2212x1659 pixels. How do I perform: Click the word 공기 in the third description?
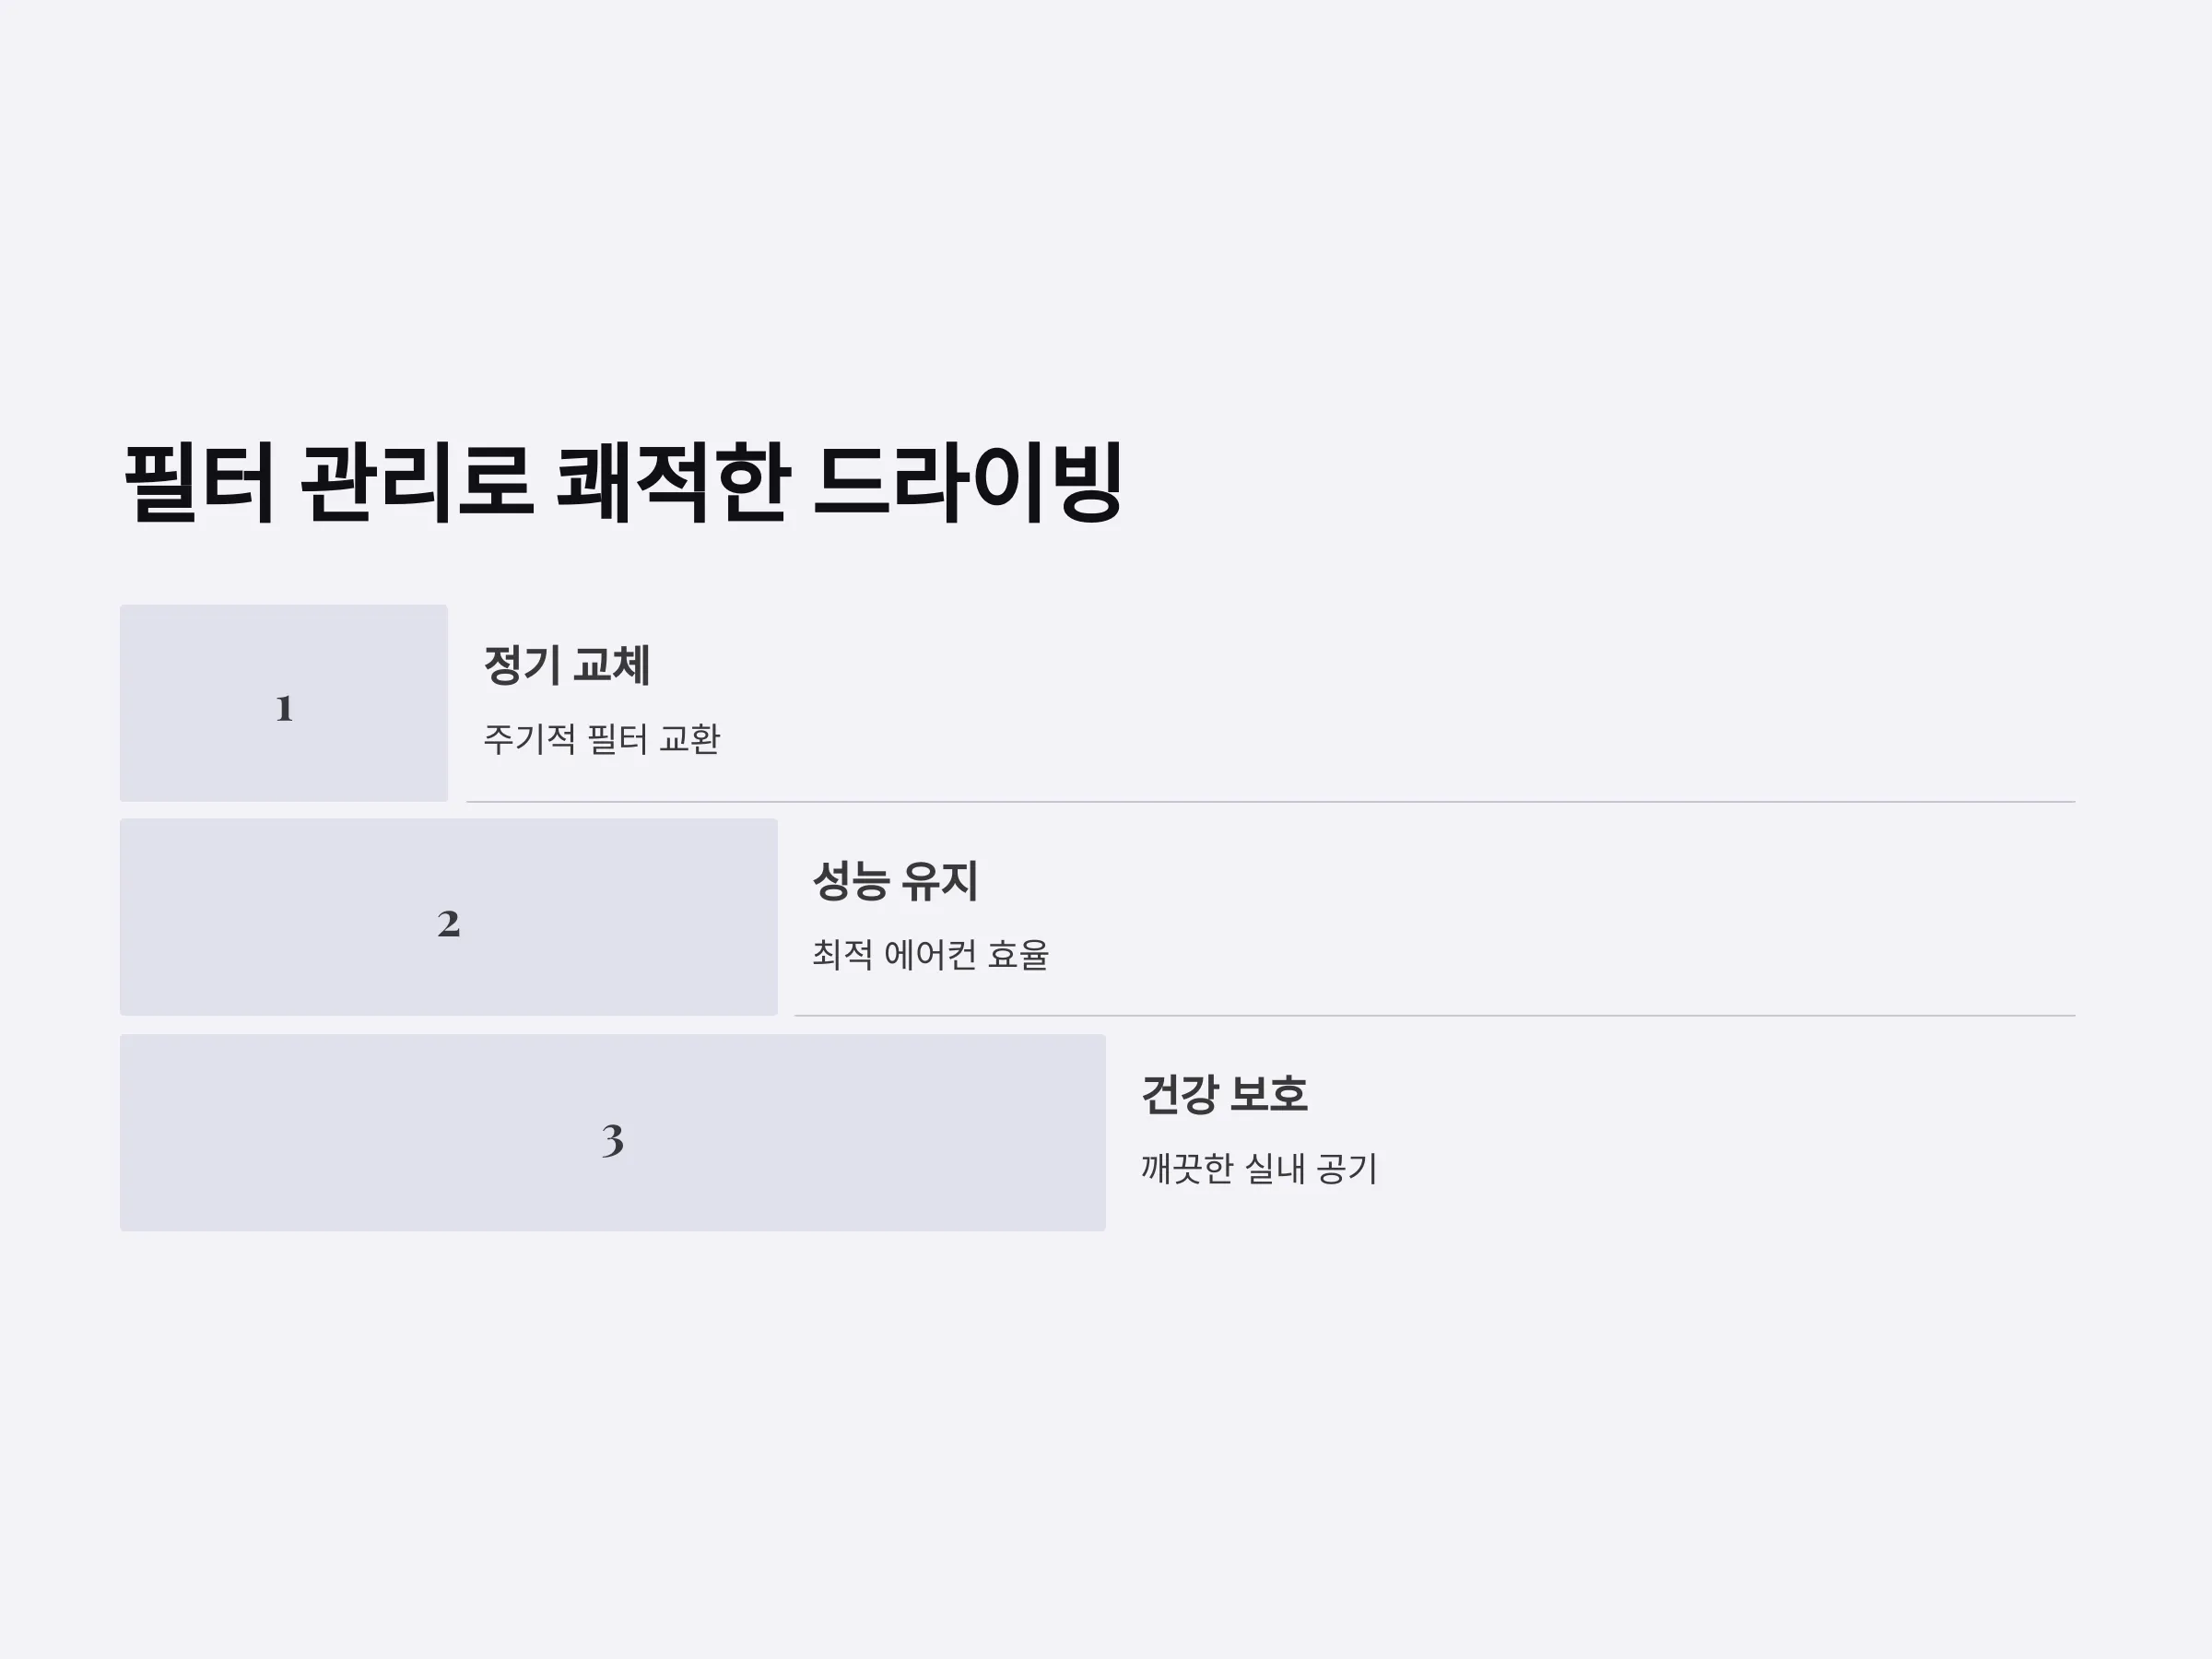pyautogui.click(x=1347, y=1168)
